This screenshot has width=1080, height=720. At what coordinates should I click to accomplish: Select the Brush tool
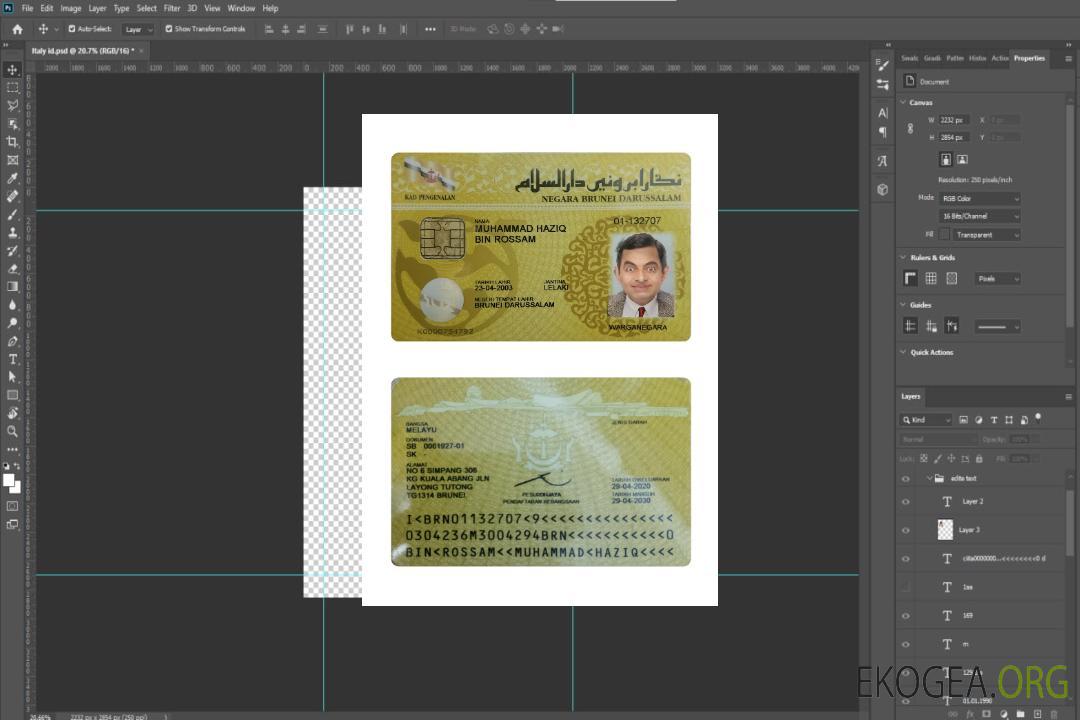click(x=12, y=214)
